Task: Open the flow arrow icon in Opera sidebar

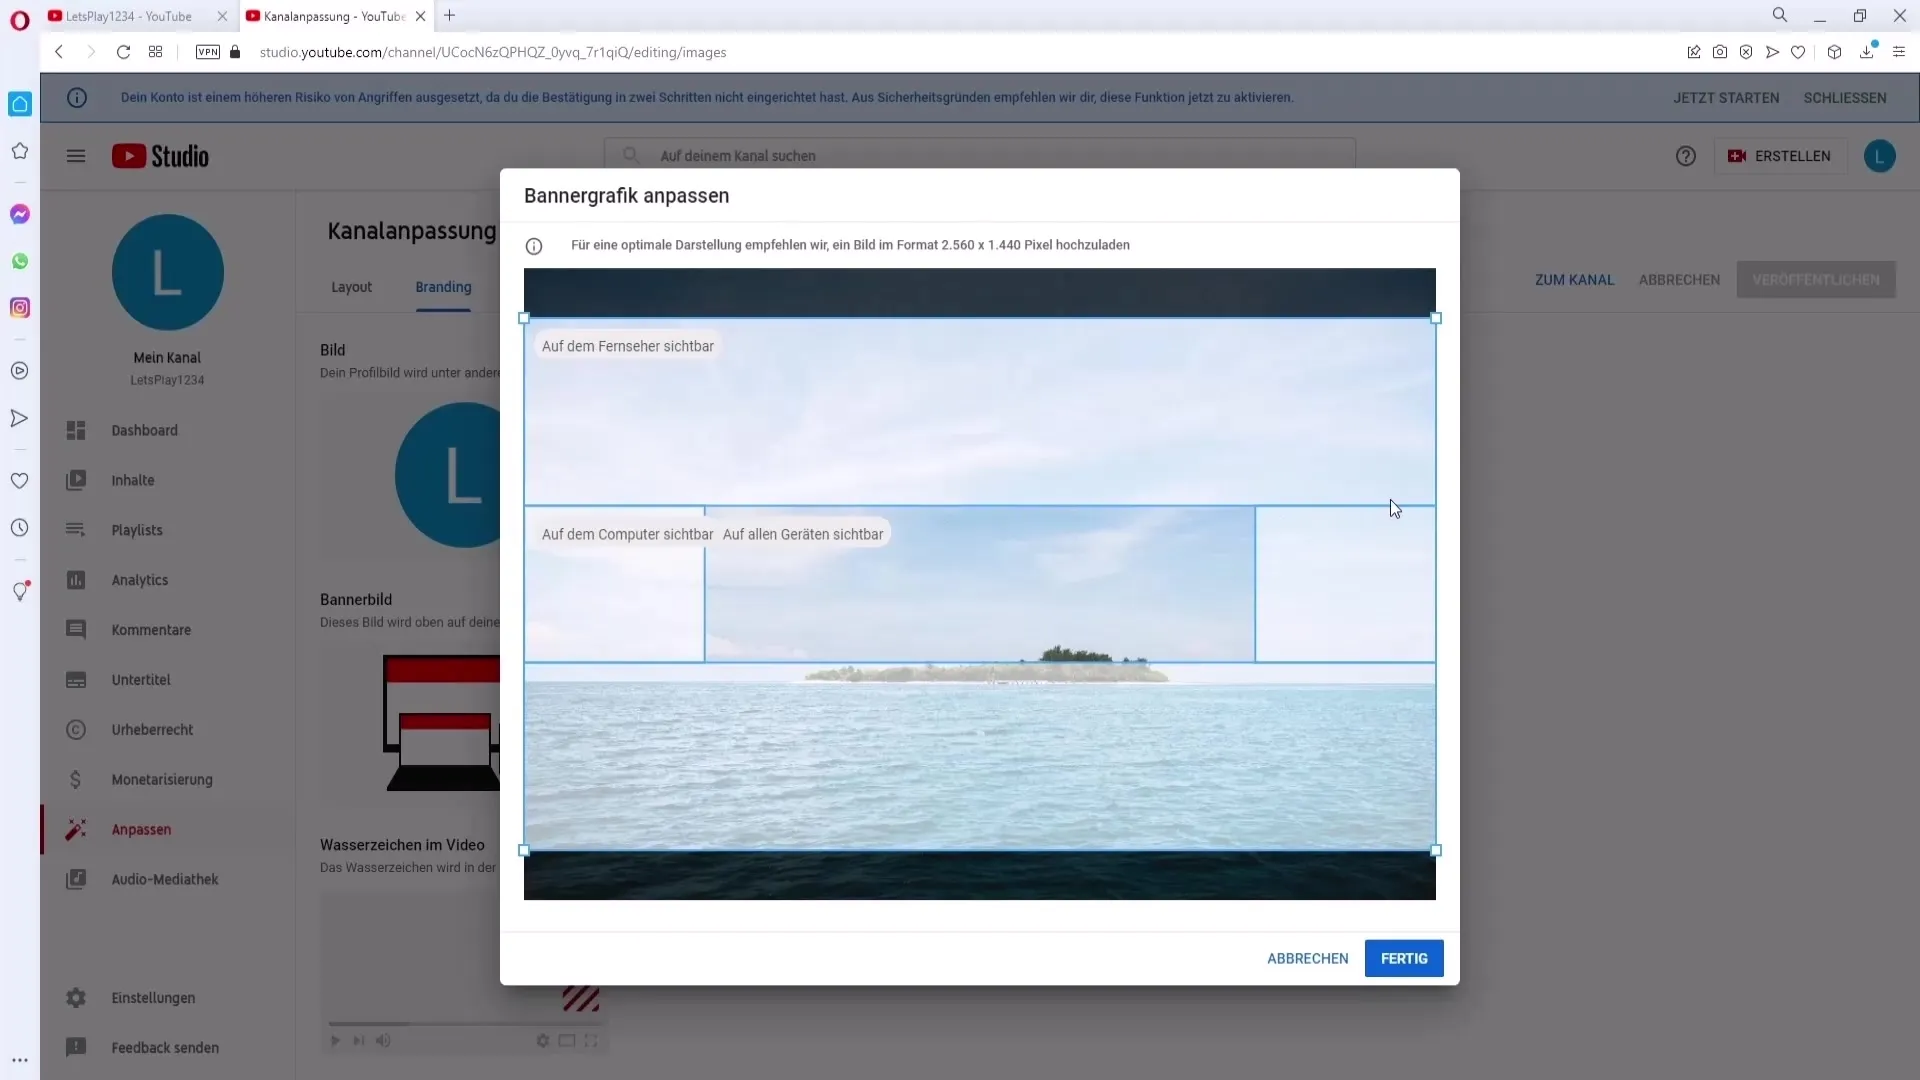Action: tap(20, 418)
